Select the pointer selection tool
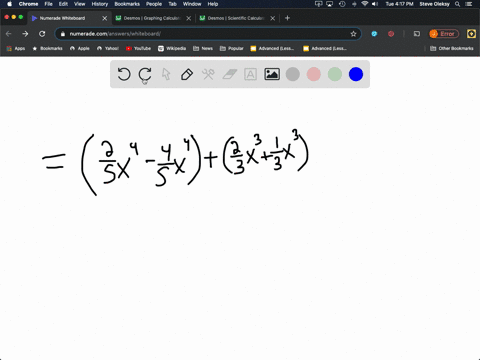This screenshot has height=360, width=480. pyautogui.click(x=166, y=74)
